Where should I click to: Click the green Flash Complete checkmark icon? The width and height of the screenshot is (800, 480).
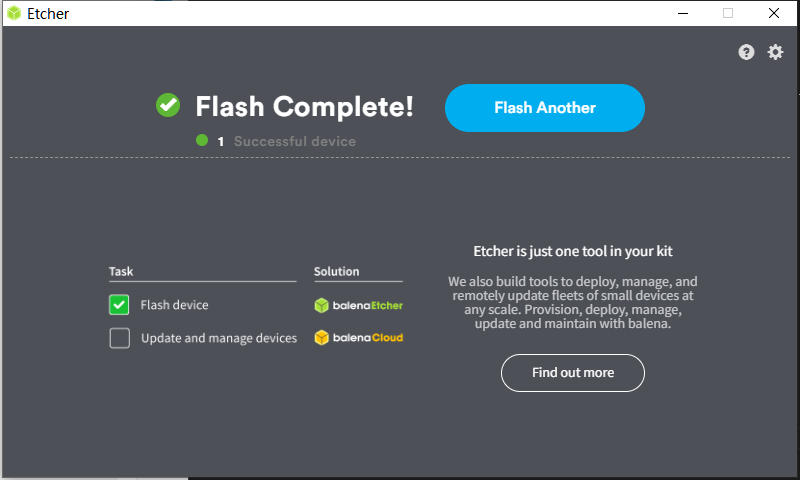[x=168, y=105]
